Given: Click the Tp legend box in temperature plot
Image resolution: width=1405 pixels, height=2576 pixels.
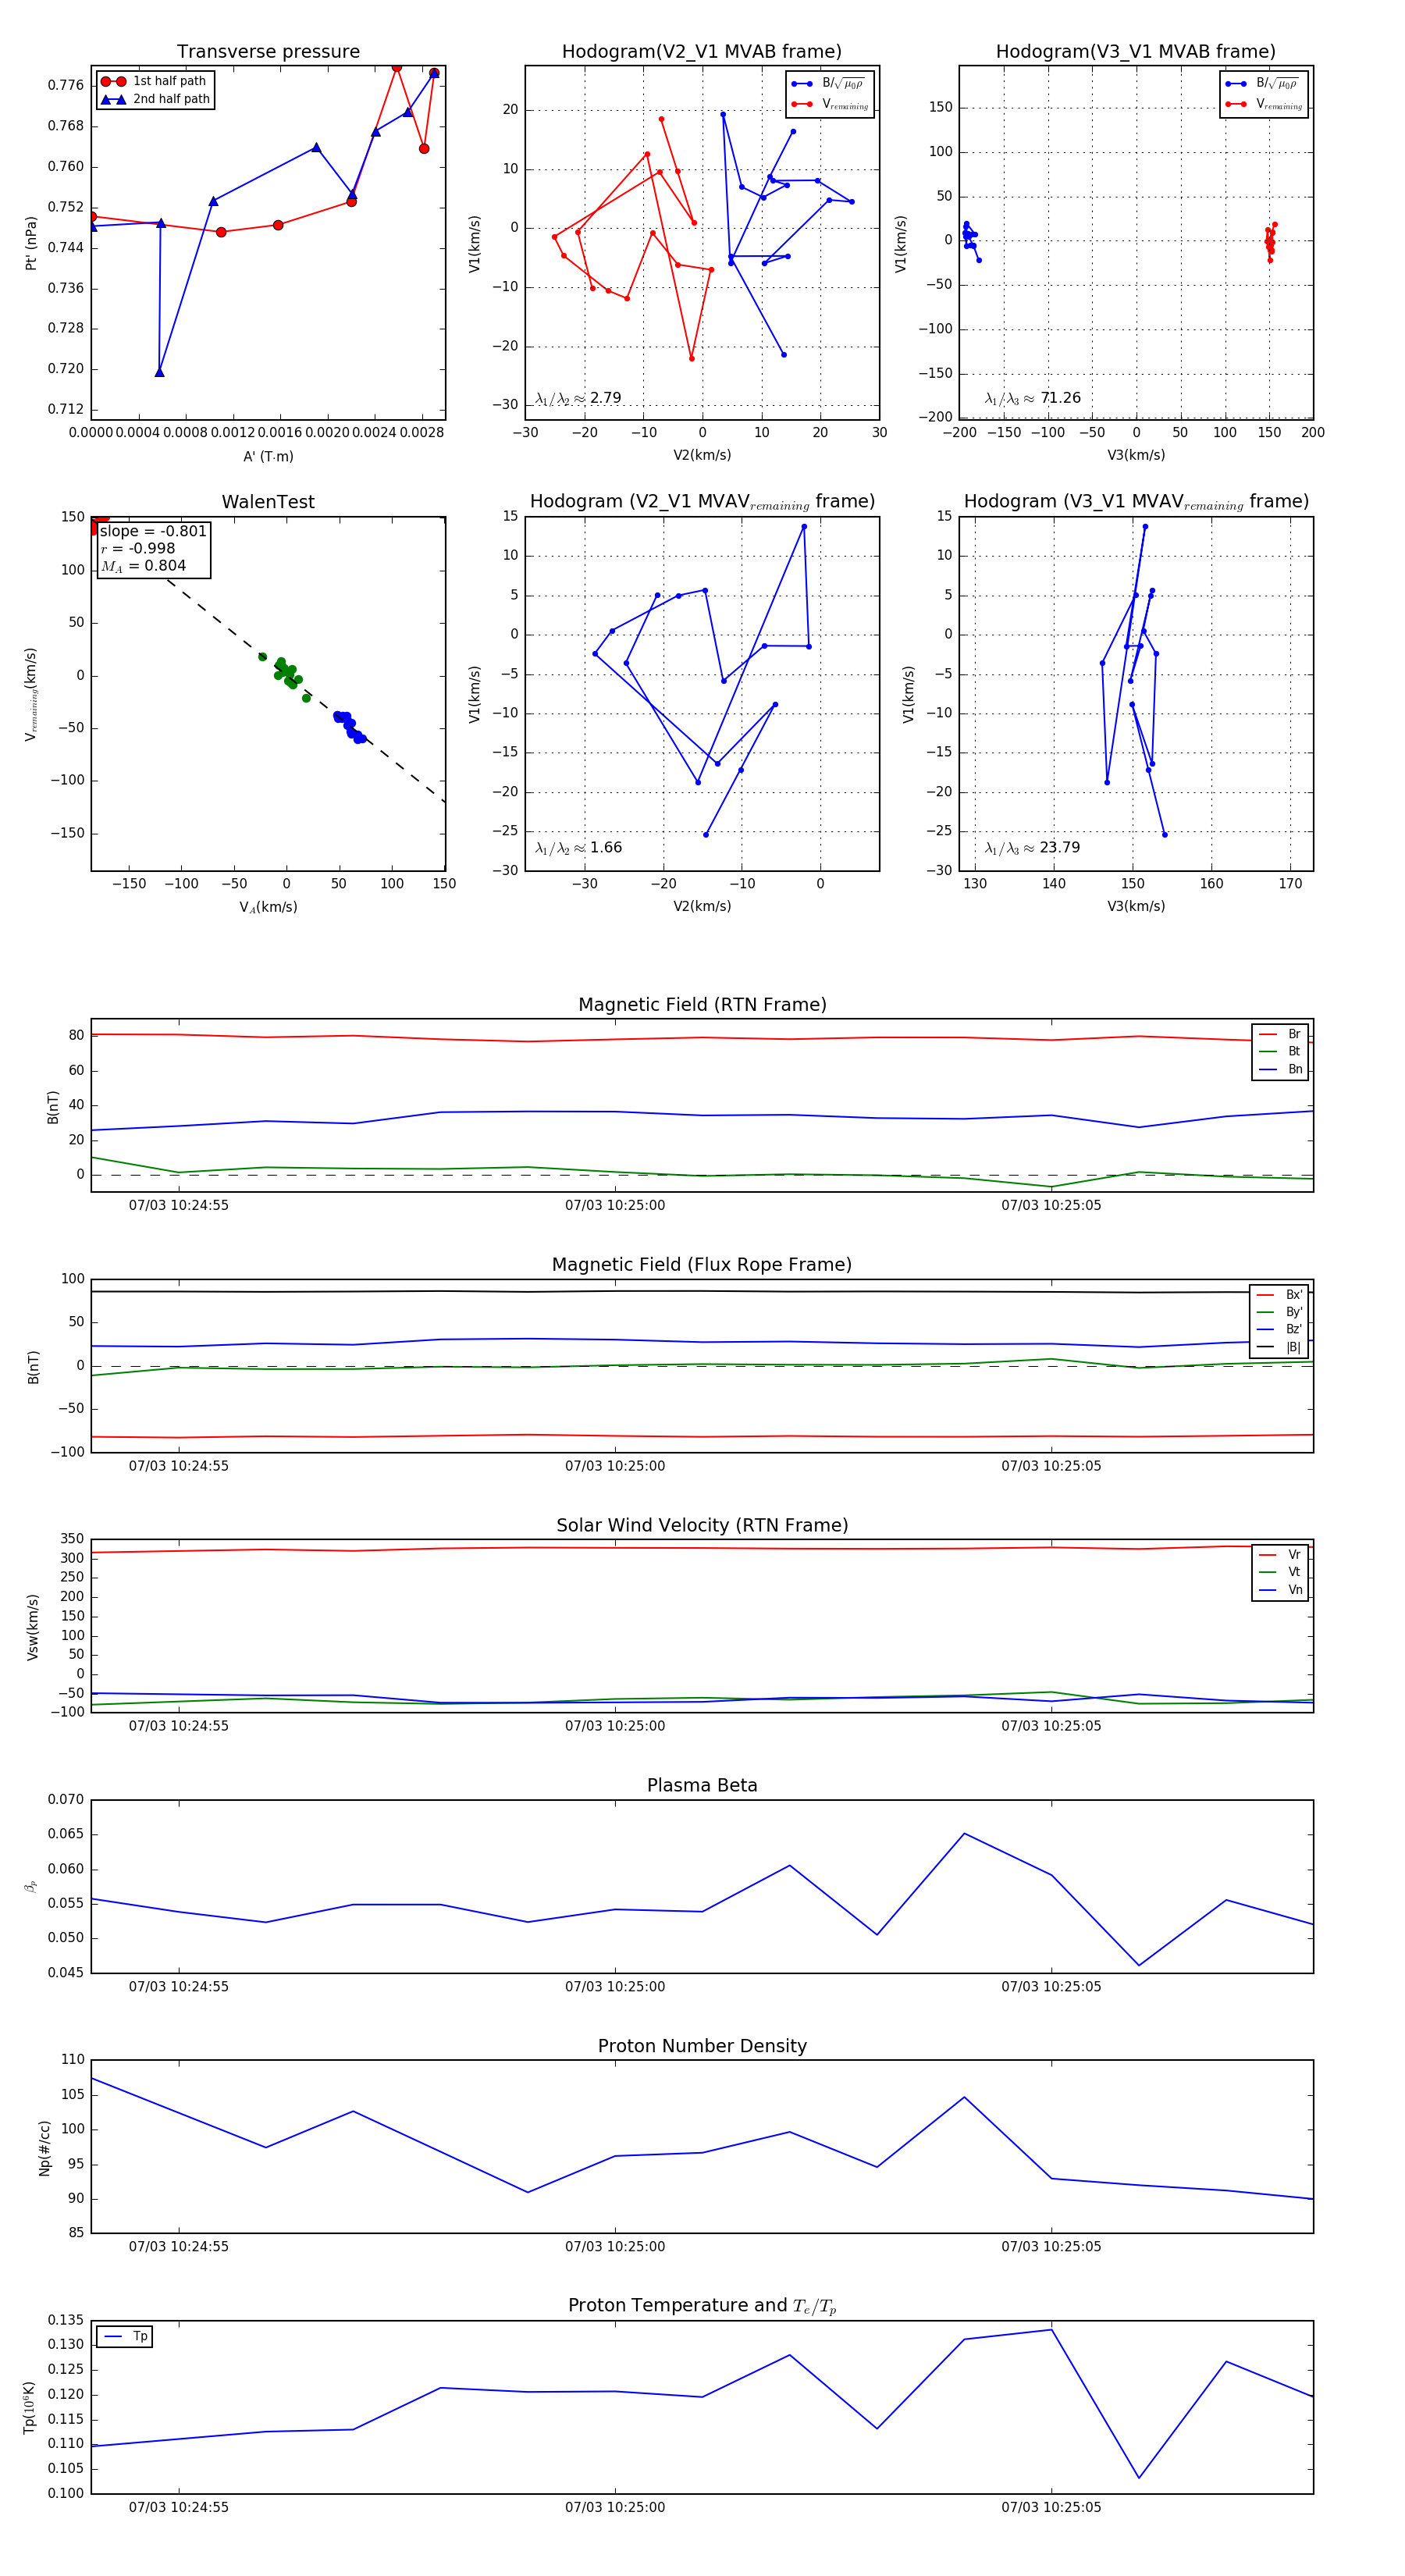Looking at the screenshot, I should (125, 2336).
